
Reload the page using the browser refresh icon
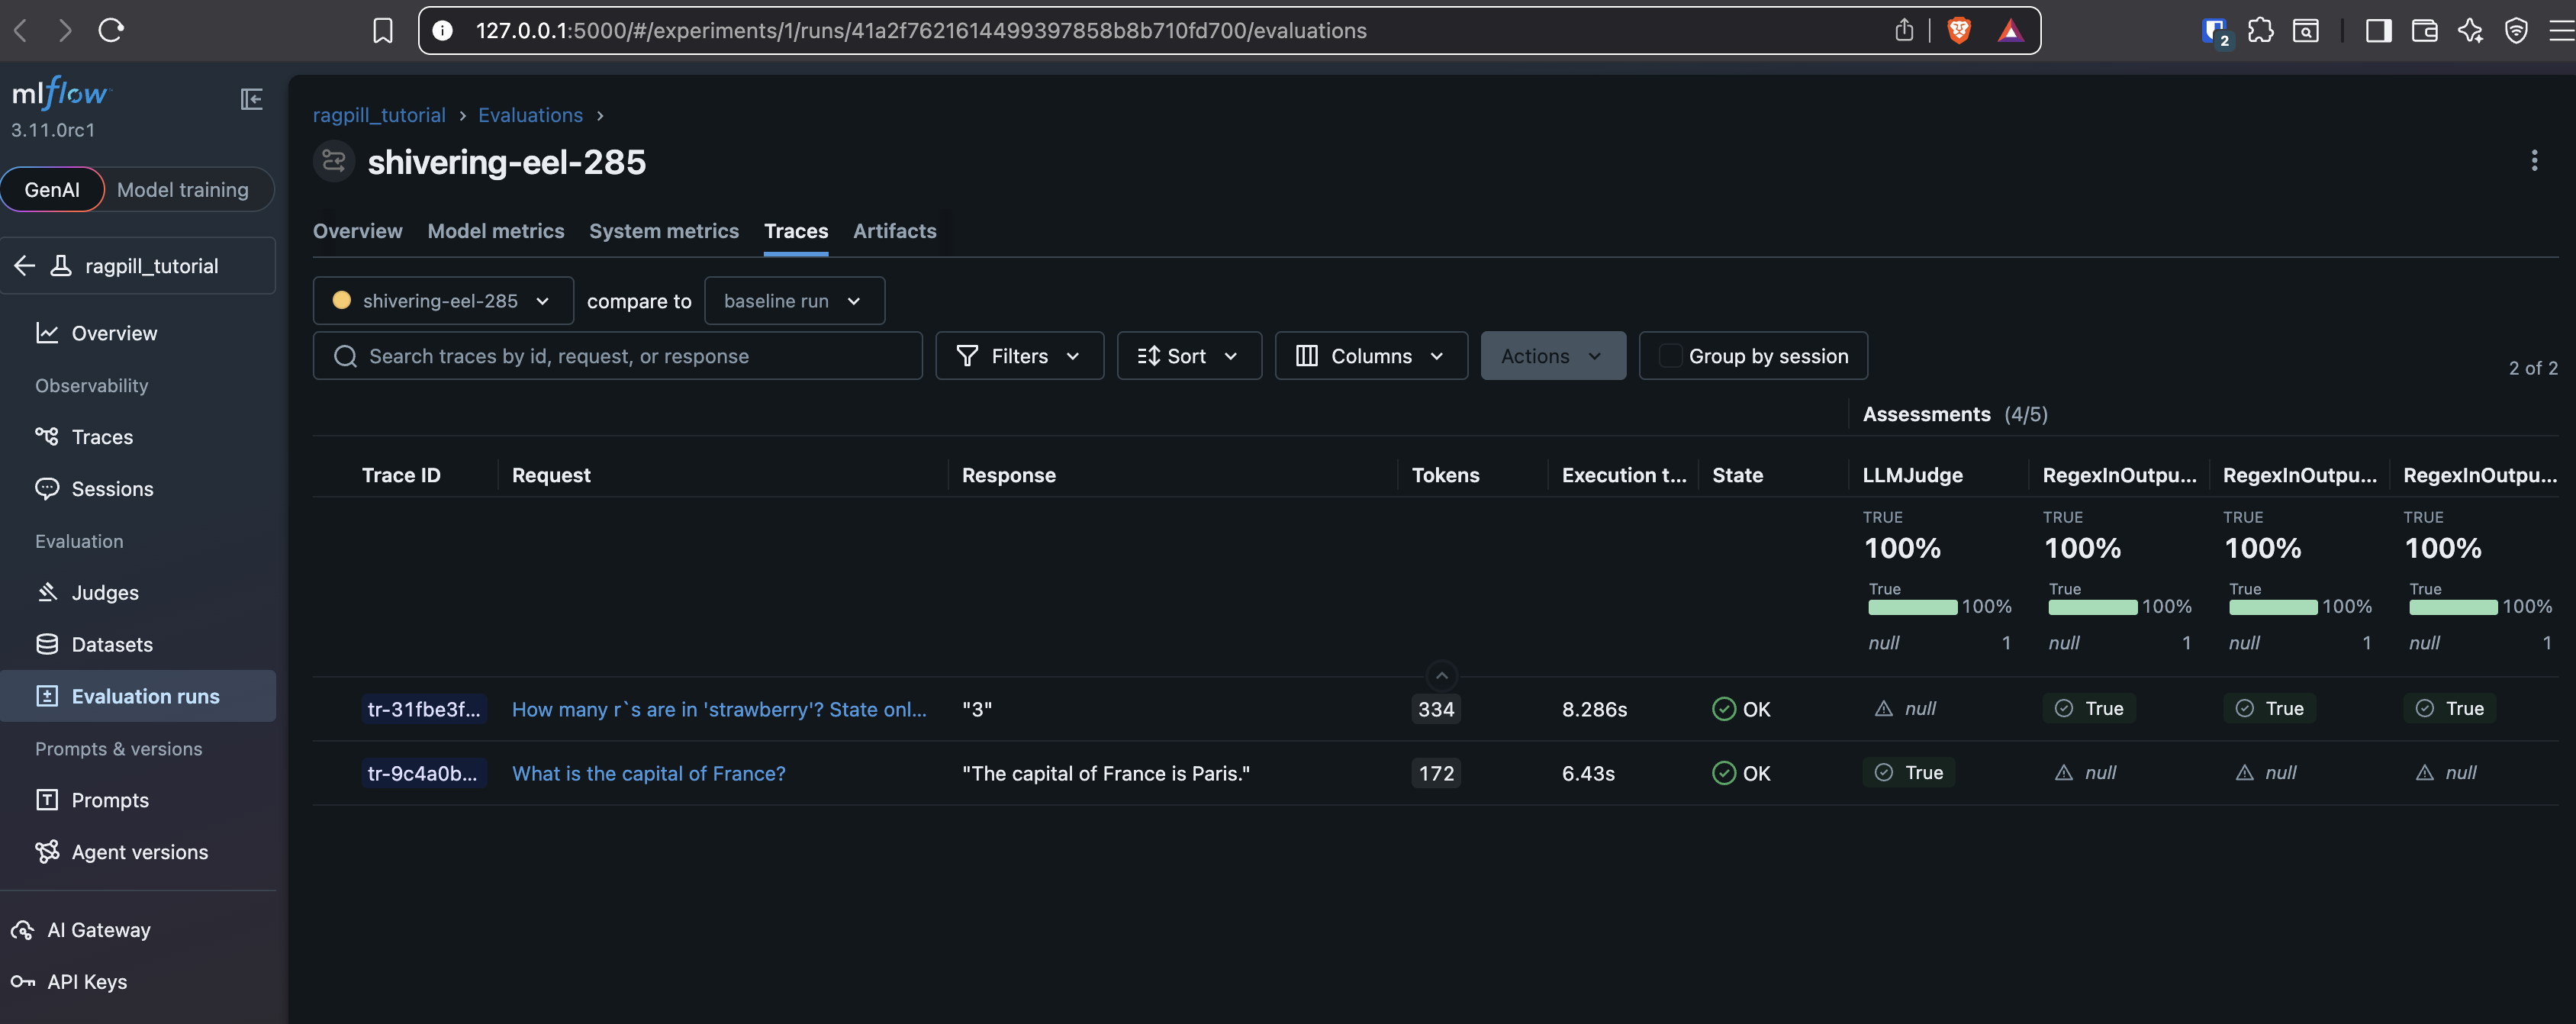111,30
